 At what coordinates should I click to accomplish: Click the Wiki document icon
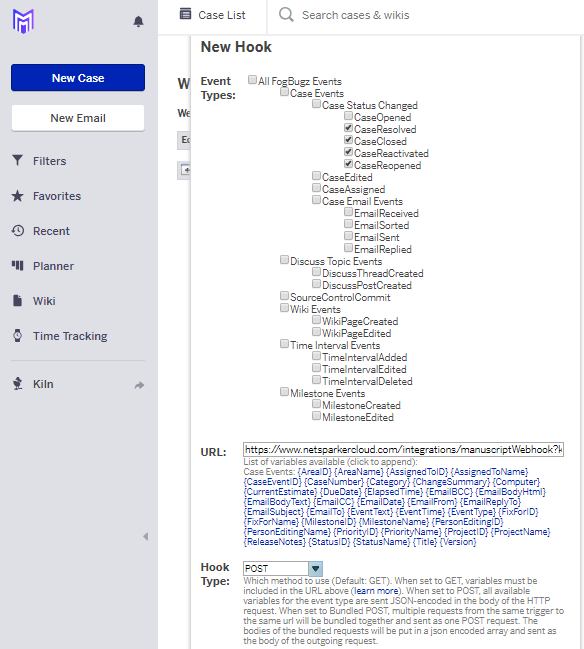pos(17,300)
